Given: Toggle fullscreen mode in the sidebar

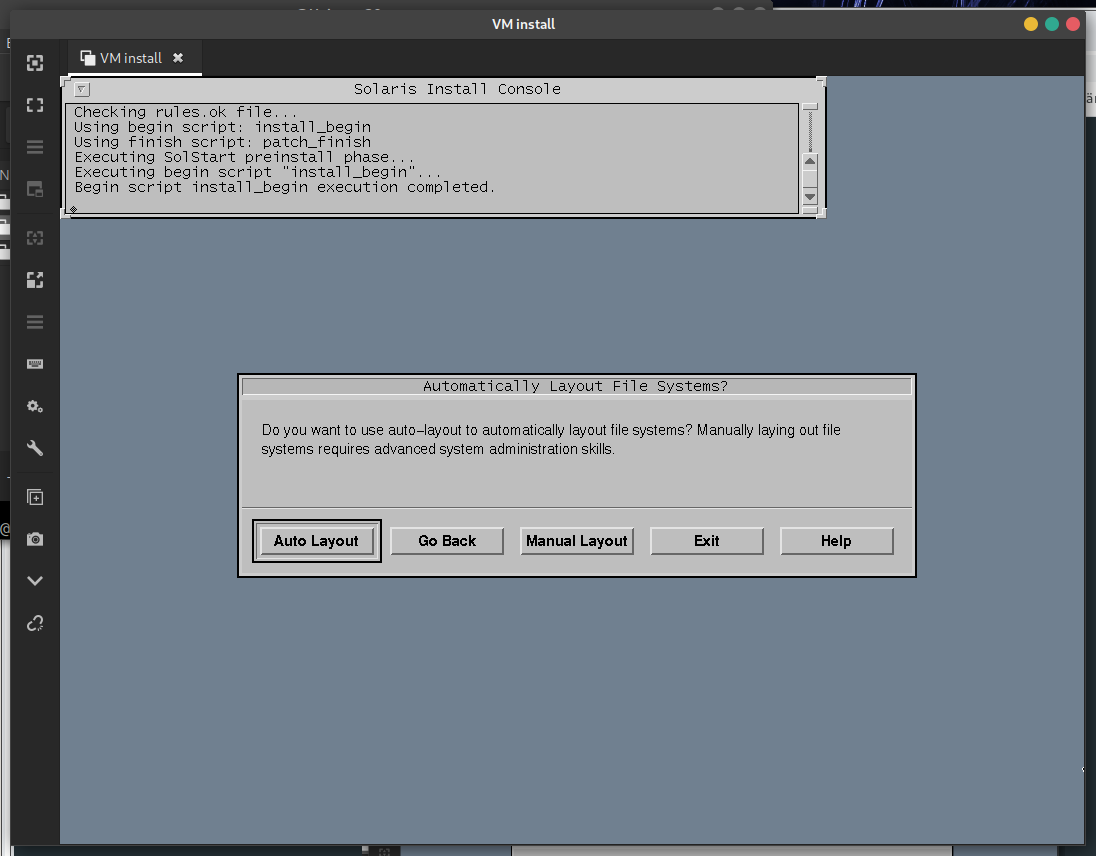Looking at the screenshot, I should [35, 105].
